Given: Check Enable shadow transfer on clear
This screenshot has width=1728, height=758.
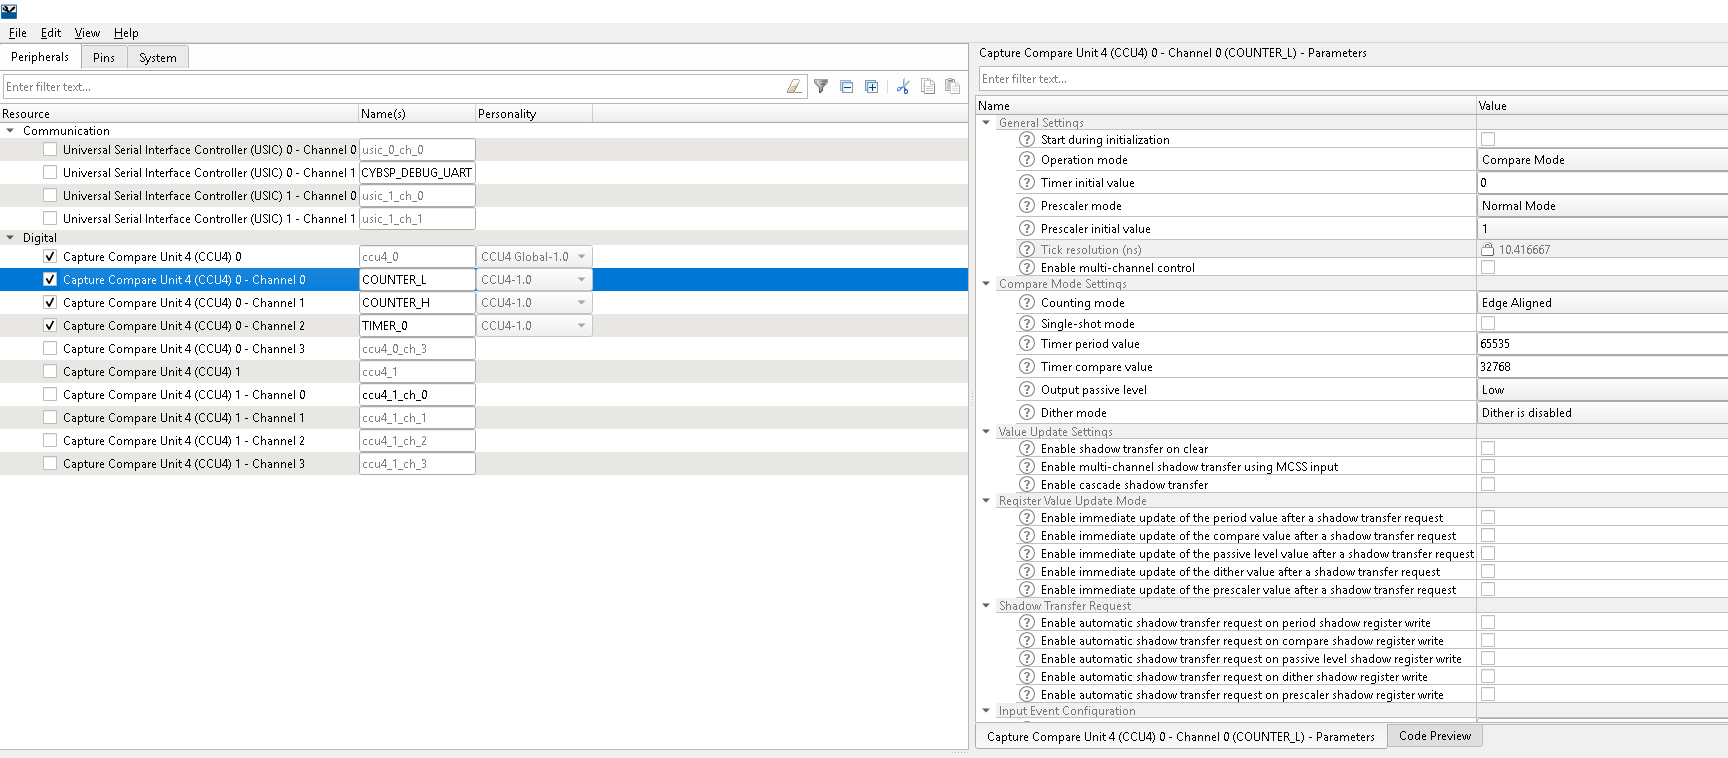Looking at the screenshot, I should tap(1488, 448).
